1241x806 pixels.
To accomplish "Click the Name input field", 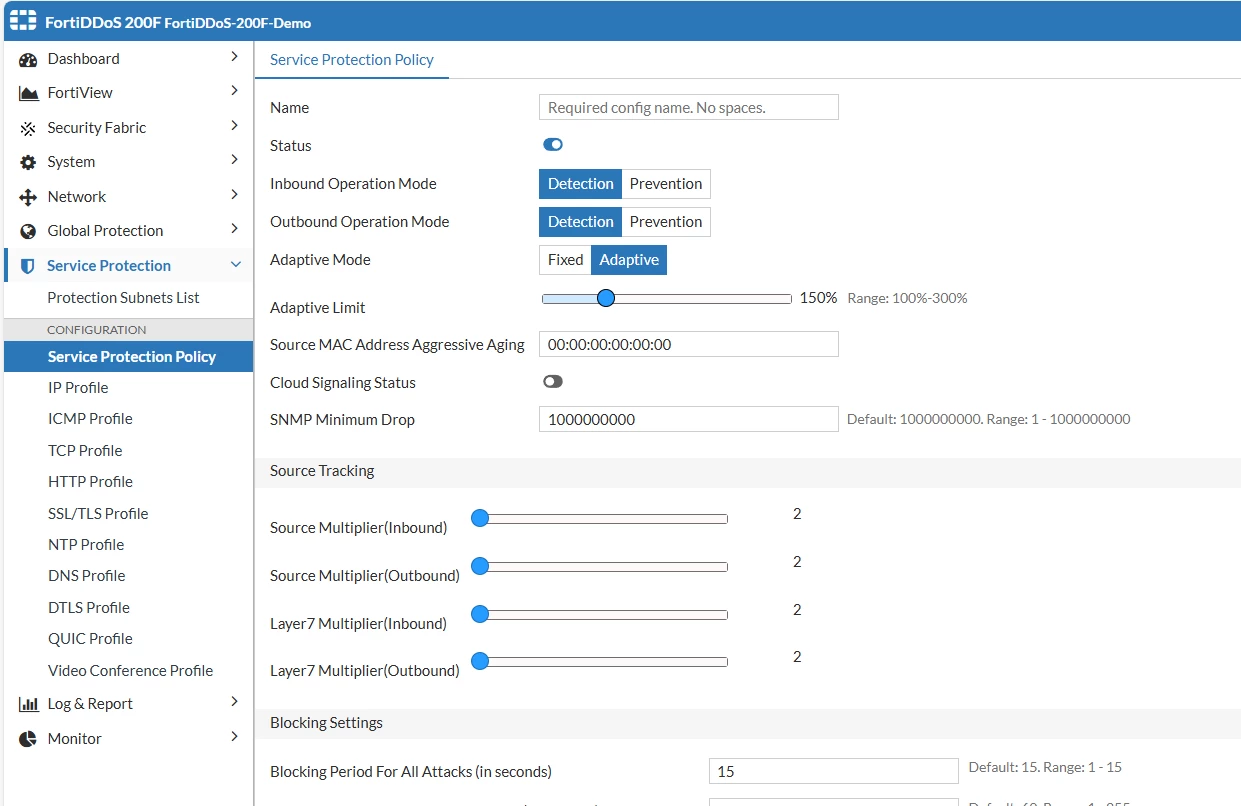I will coord(689,107).
